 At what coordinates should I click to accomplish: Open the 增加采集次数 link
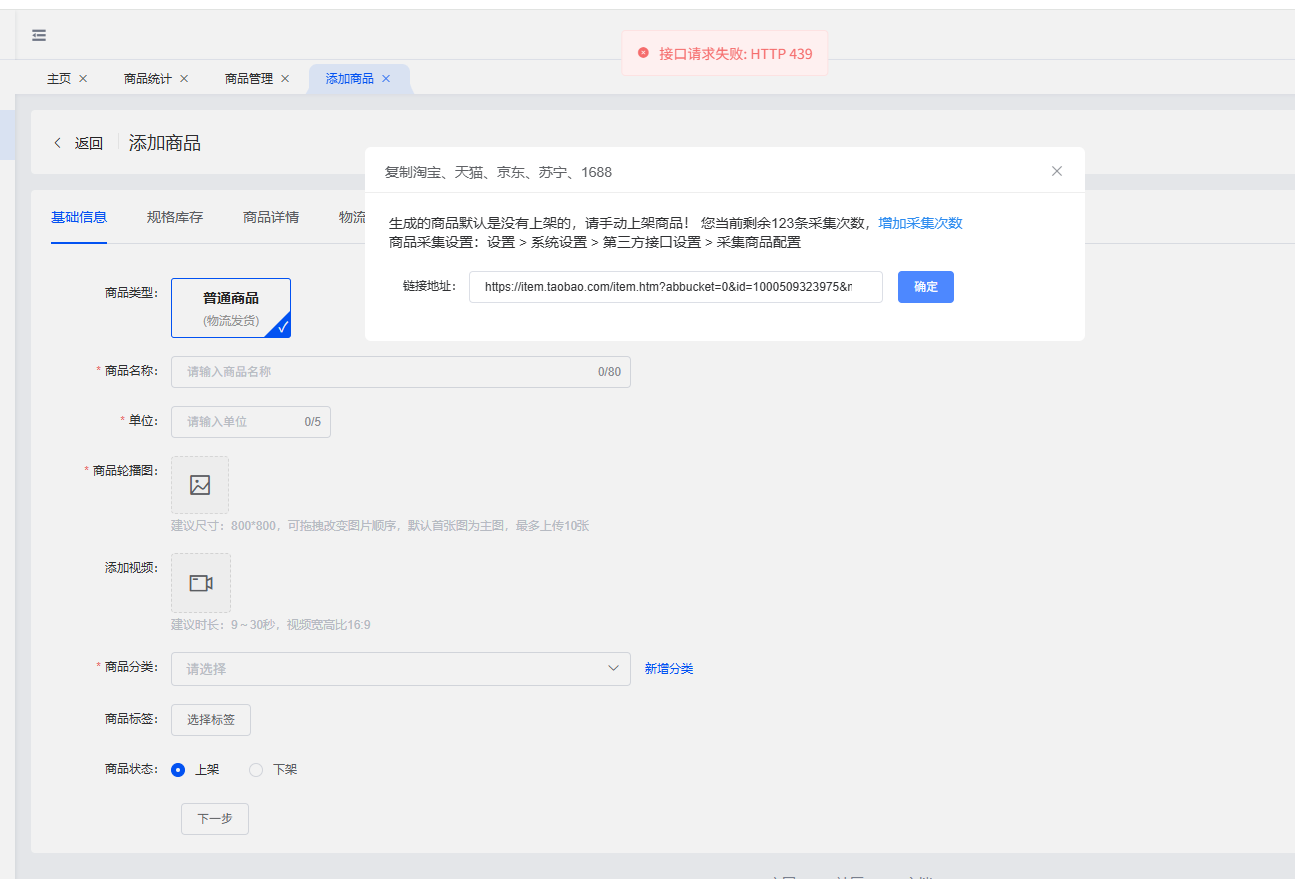pyautogui.click(x=920, y=223)
